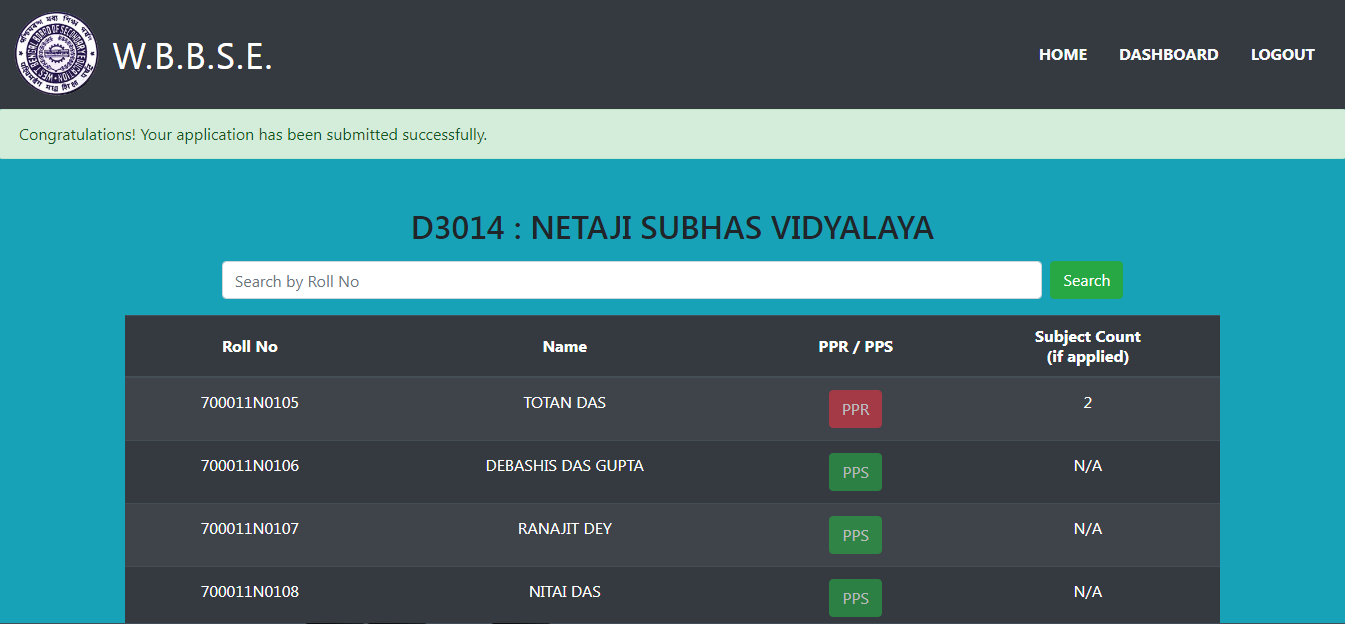Click the name RANAJIT DEY
Screen dimensions: 1345x624
click(x=565, y=529)
